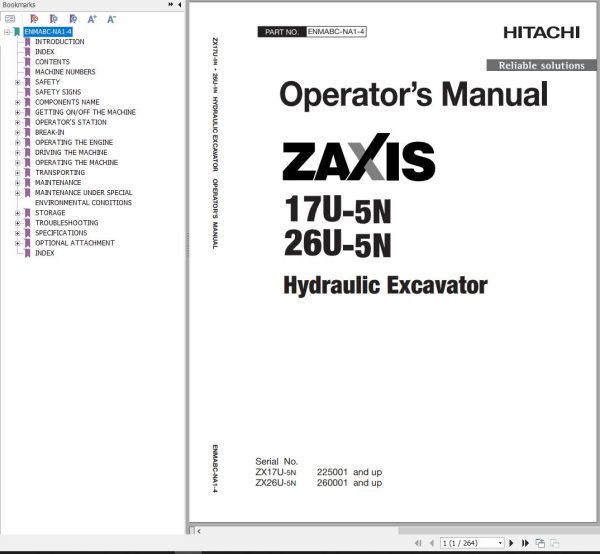Click the Bookmarks panel title
The height and width of the screenshot is (554, 600).
click(x=19, y=5)
